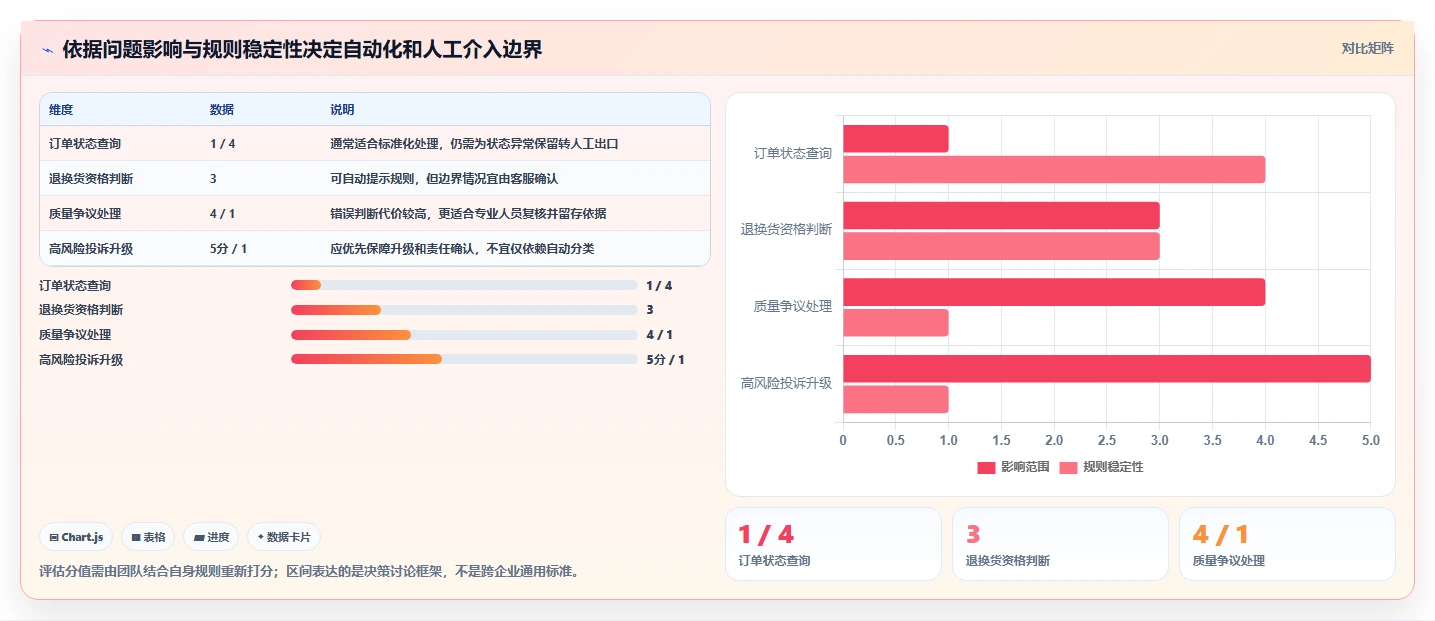The width and height of the screenshot is (1435, 621).
Task: Click the 订单状态查询 progress bar
Action: [x=464, y=285]
